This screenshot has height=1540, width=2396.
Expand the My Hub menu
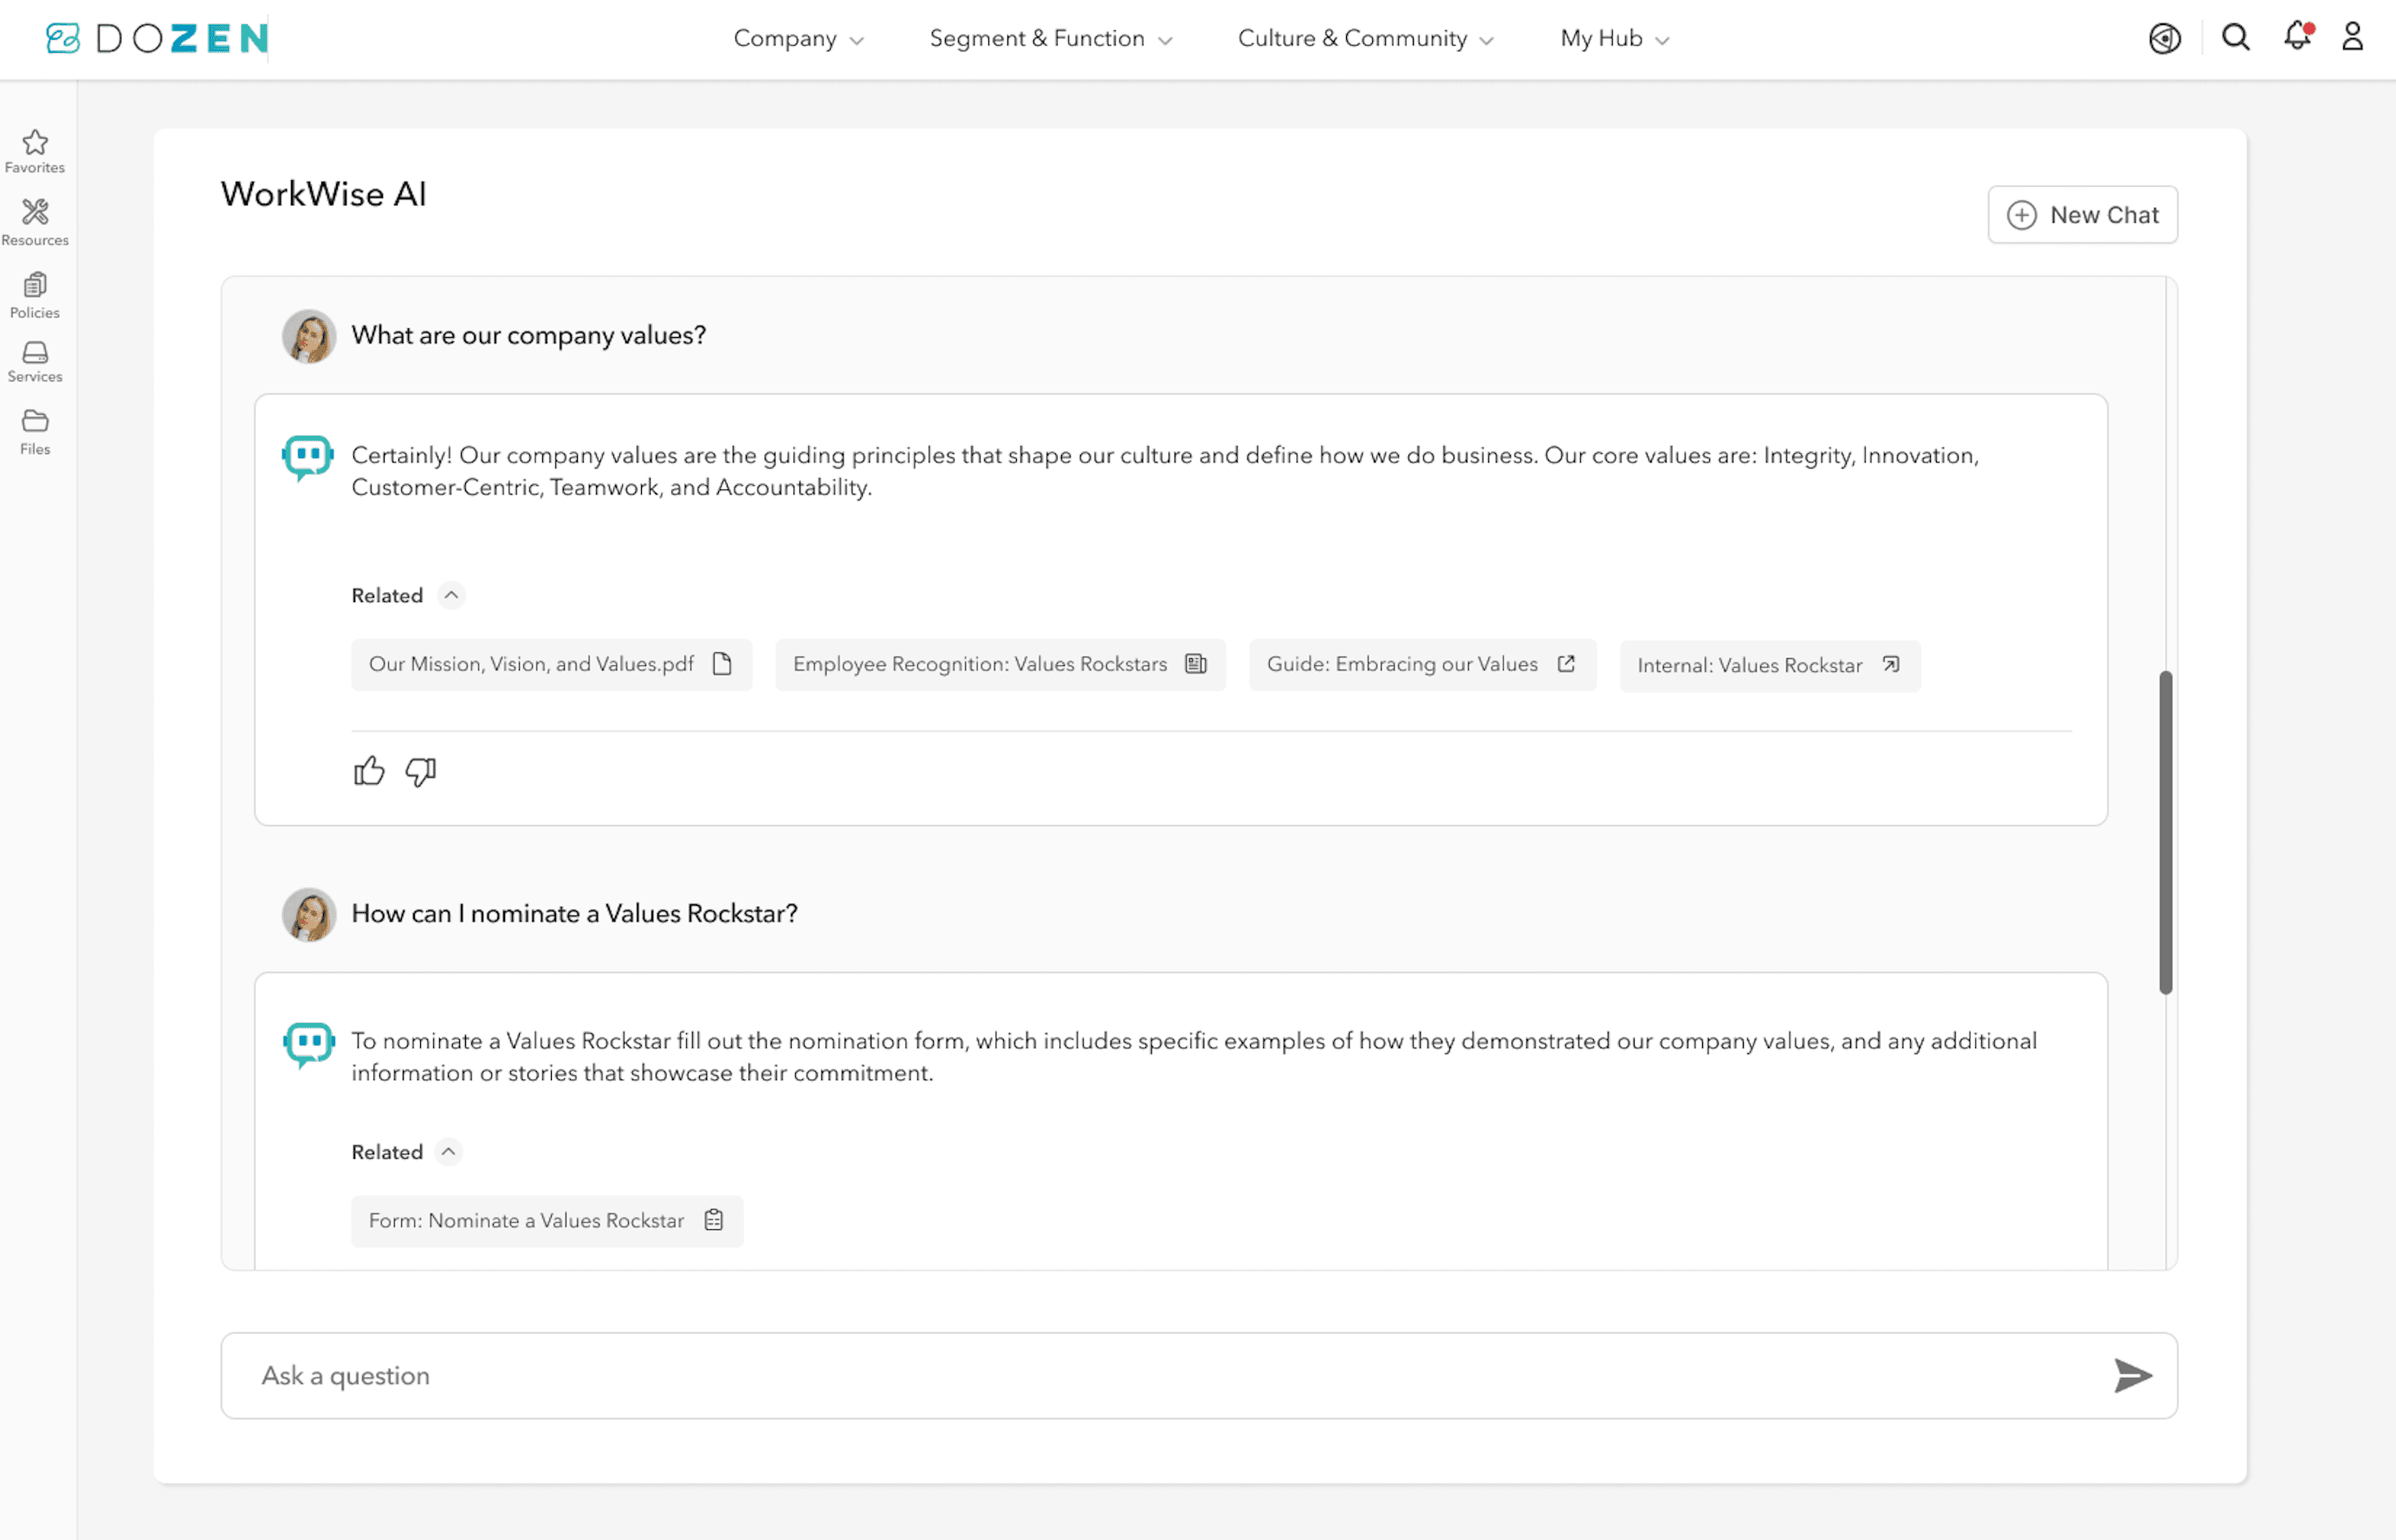tap(1615, 38)
